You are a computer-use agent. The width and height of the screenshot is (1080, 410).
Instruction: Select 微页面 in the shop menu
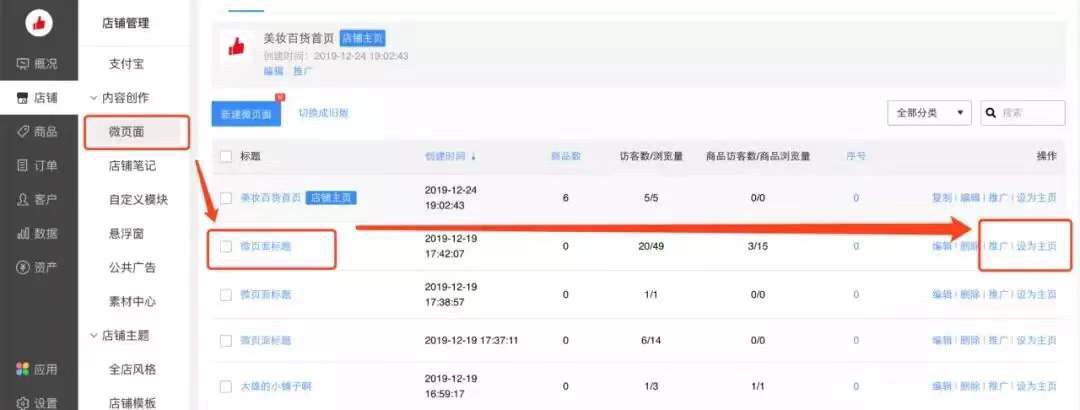(126, 131)
